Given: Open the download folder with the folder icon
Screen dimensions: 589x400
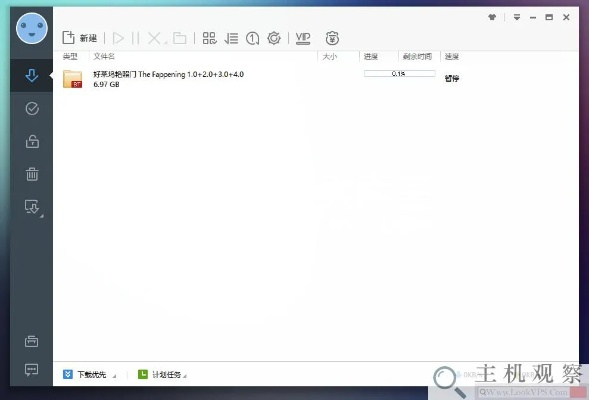Looking at the screenshot, I should (x=180, y=38).
